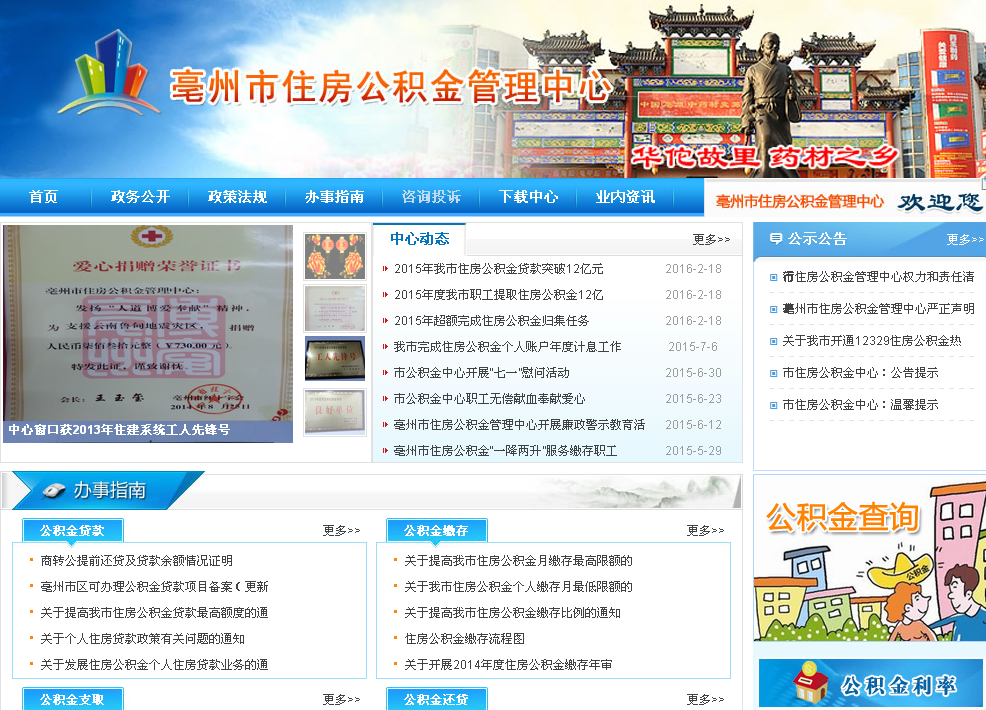This screenshot has width=986, height=710.
Task: Open news 2015年超额完成住房公积金归集任务
Action: tap(492, 321)
